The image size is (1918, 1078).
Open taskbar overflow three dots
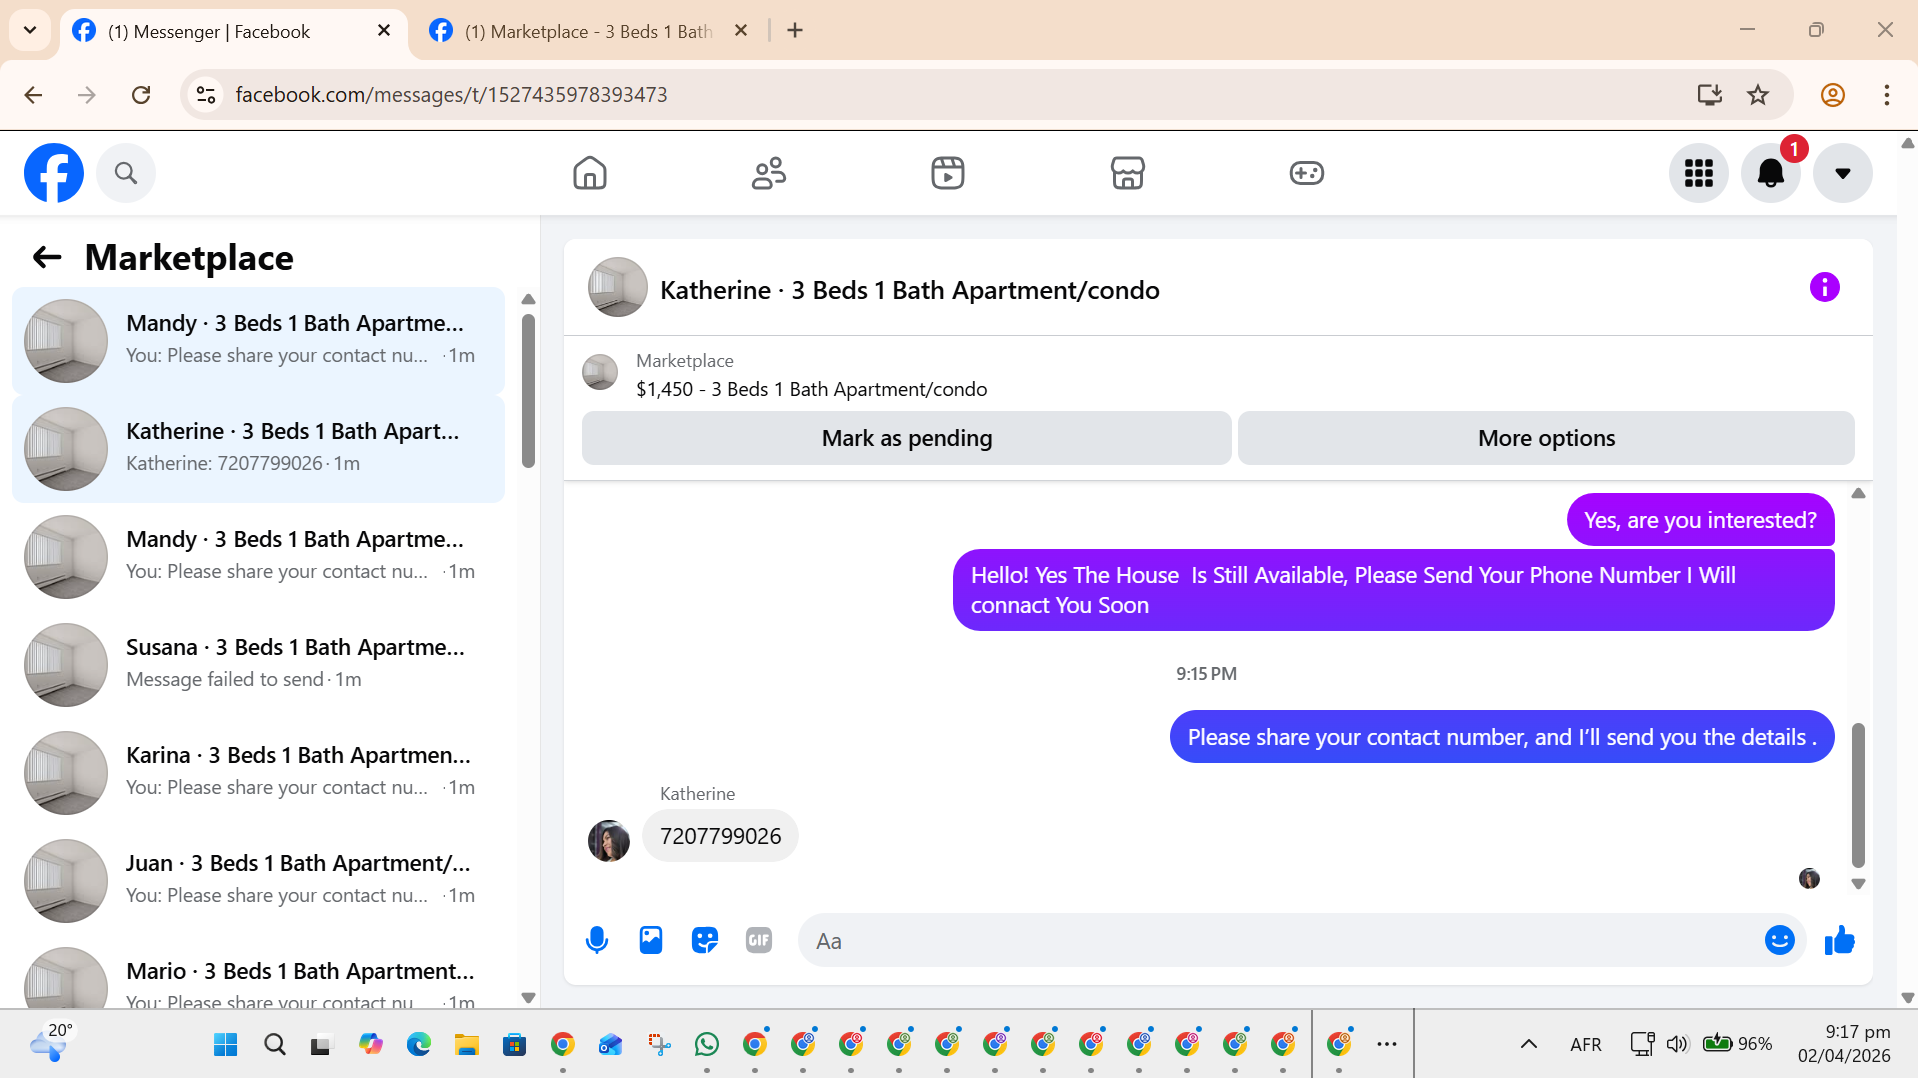pyautogui.click(x=1387, y=1045)
